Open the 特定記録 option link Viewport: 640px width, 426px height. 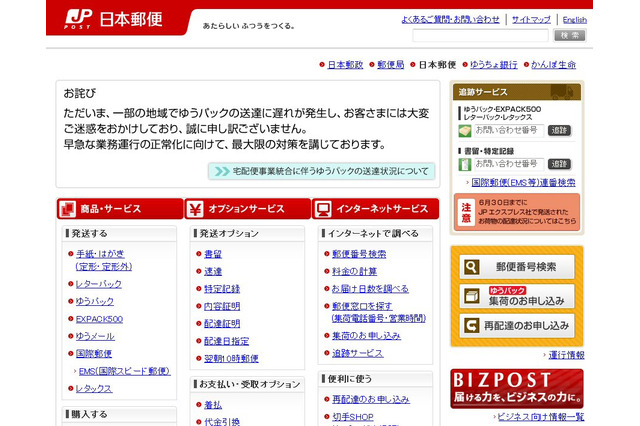pos(222,289)
